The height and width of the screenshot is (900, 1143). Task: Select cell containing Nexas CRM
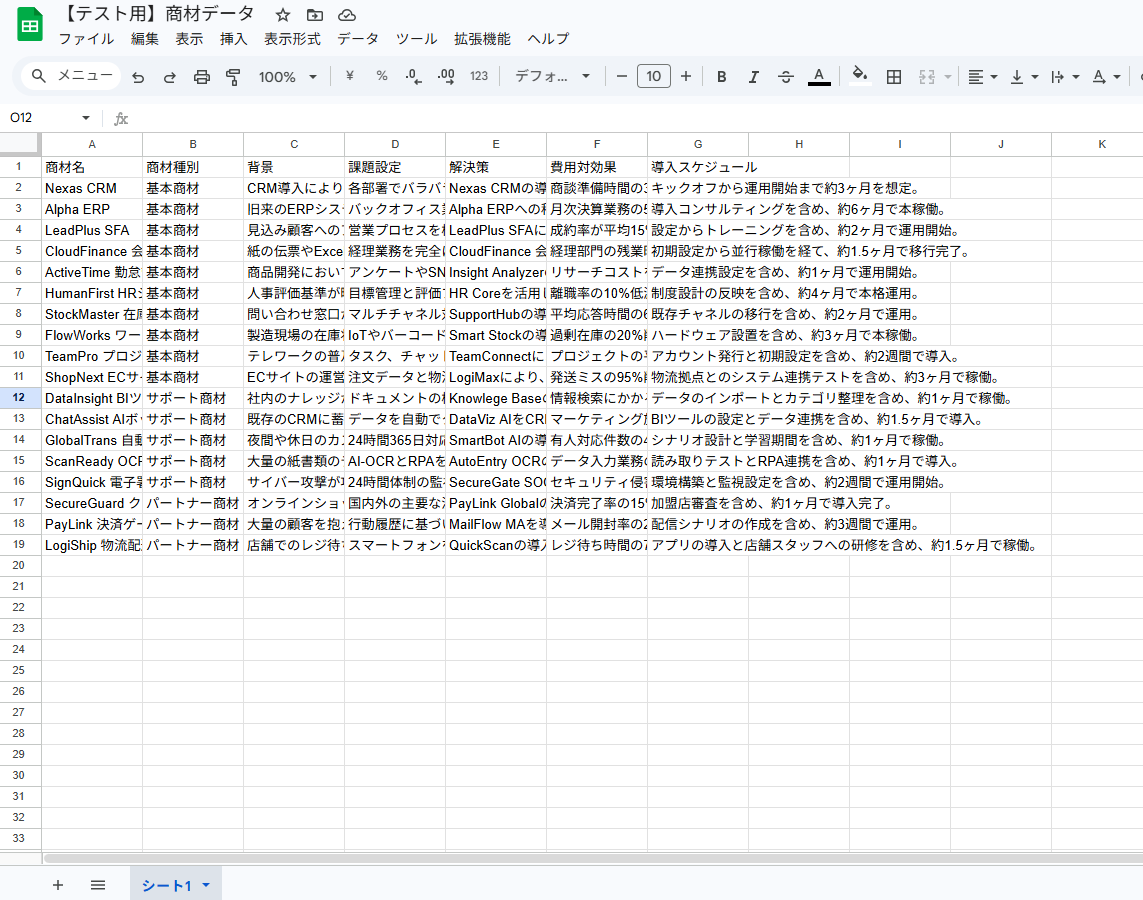[x=92, y=188]
